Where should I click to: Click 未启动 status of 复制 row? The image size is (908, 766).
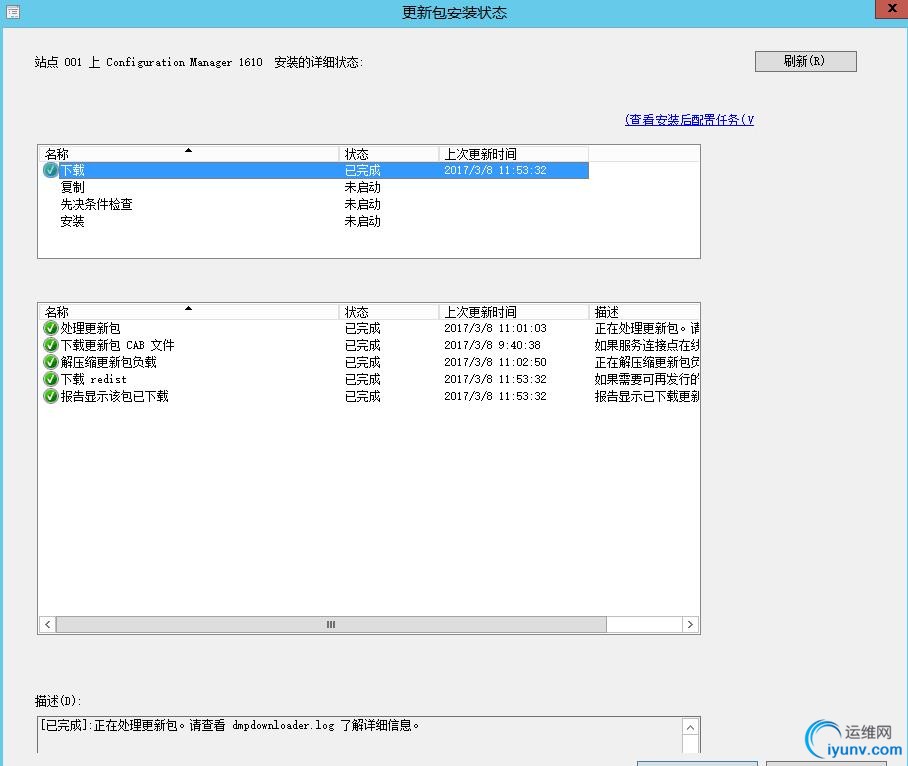tap(363, 188)
